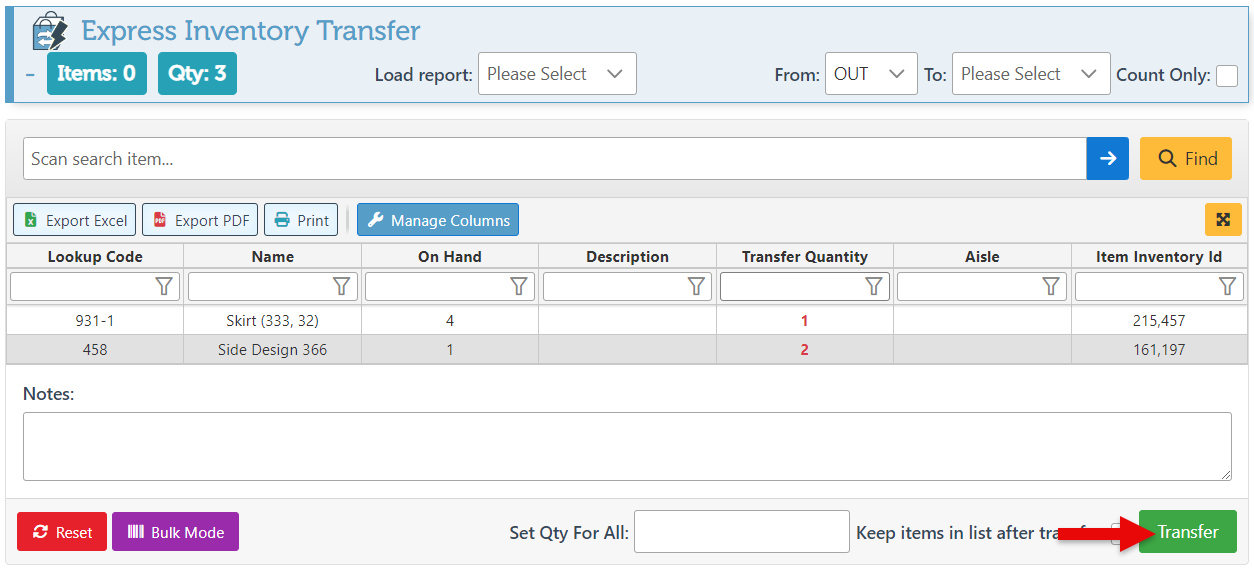
Task: Select the Side Design 366 row
Action: pos(272,350)
